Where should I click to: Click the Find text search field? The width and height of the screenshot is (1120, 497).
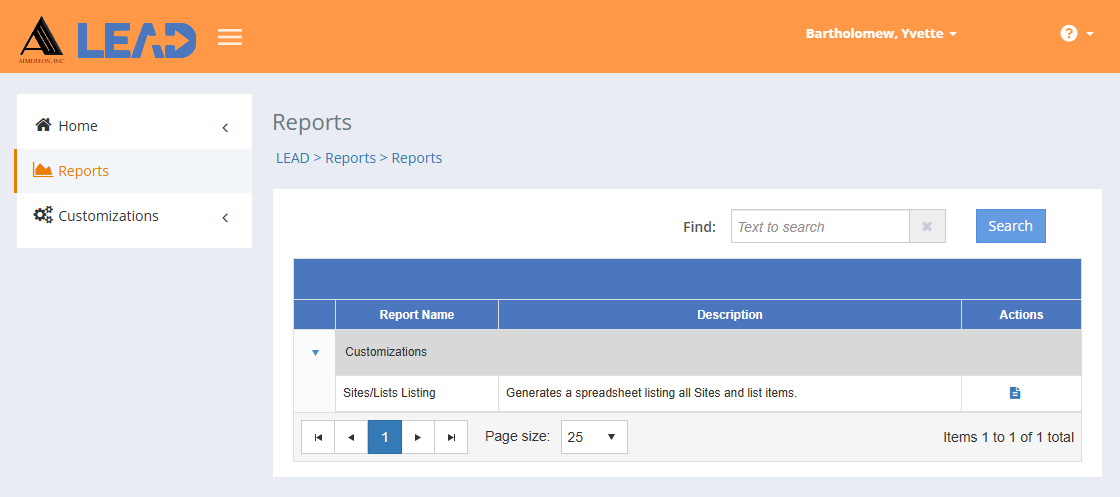[x=819, y=227]
